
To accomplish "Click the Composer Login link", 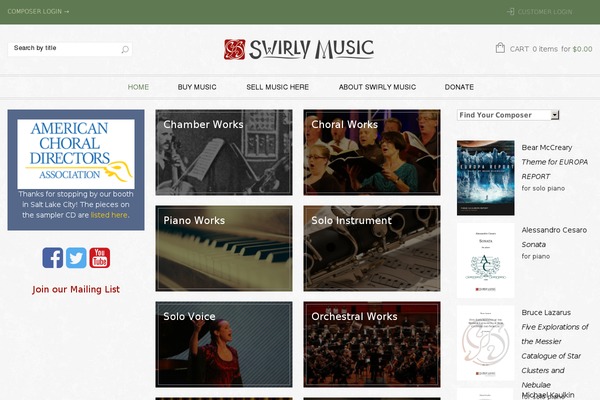I will point(38,11).
